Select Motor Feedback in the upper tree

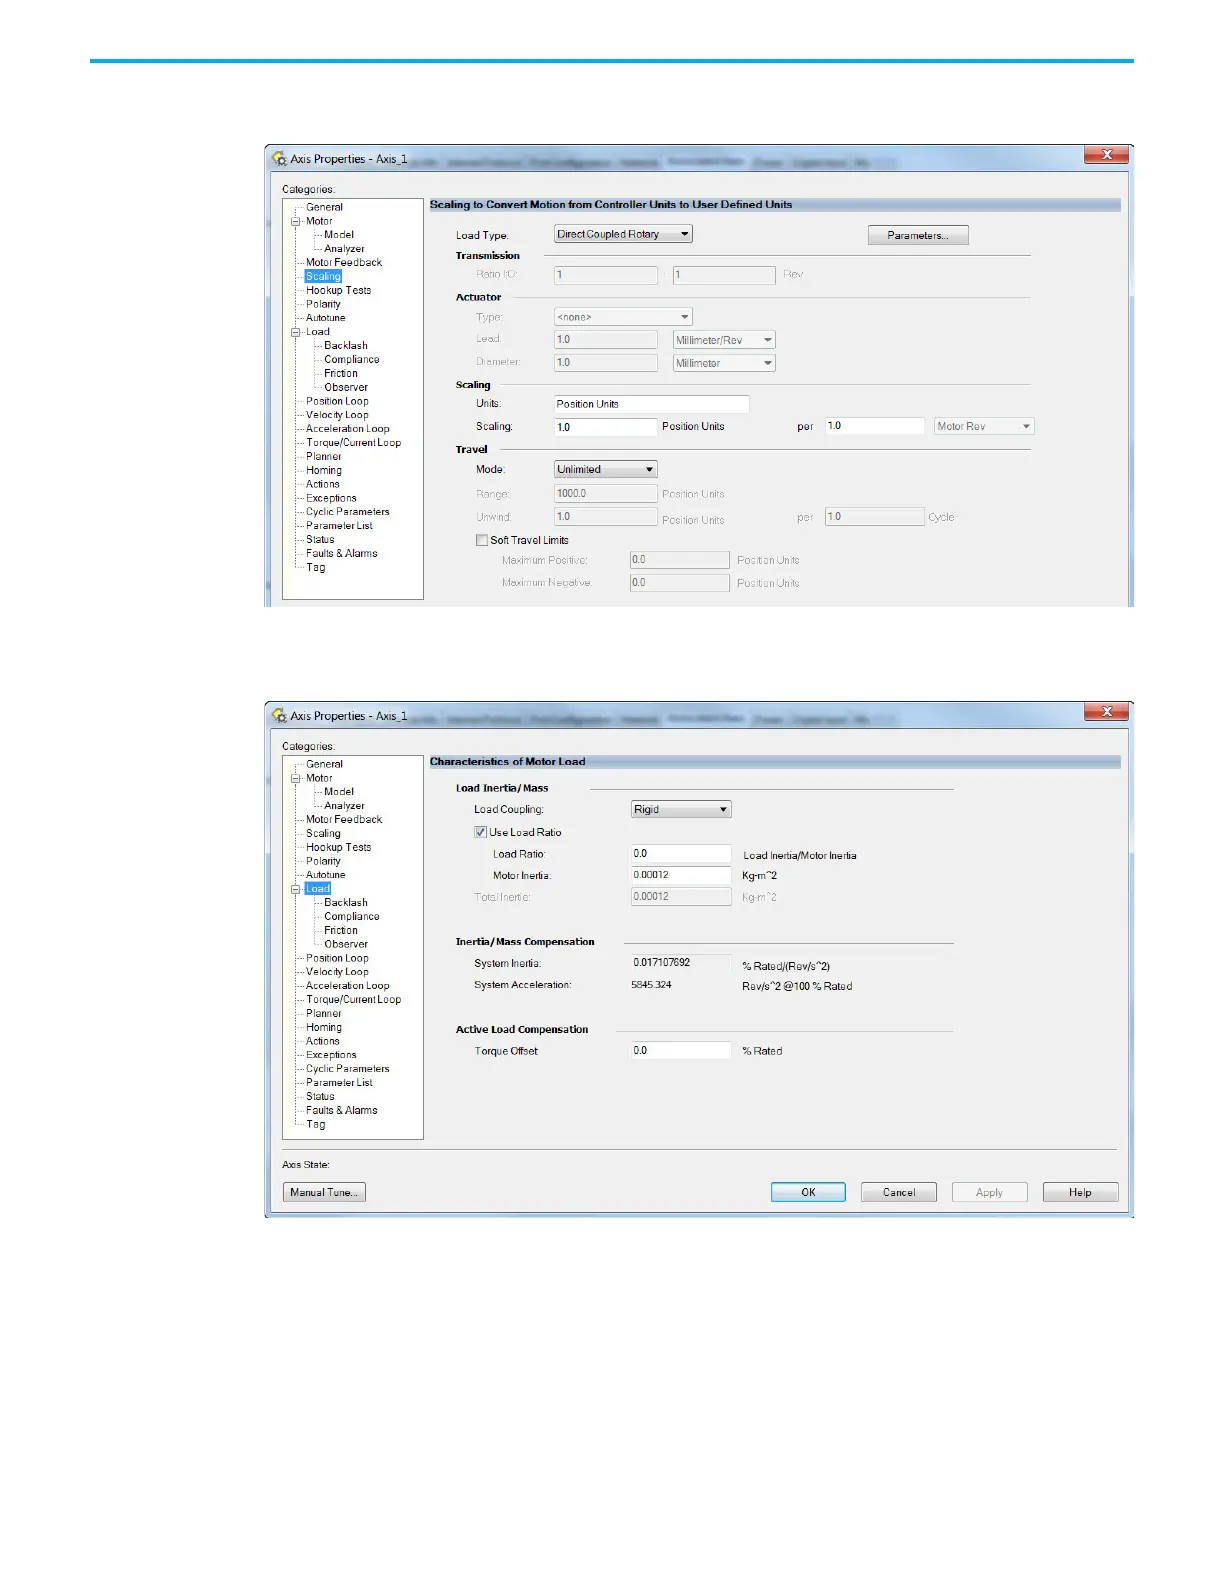tap(344, 263)
